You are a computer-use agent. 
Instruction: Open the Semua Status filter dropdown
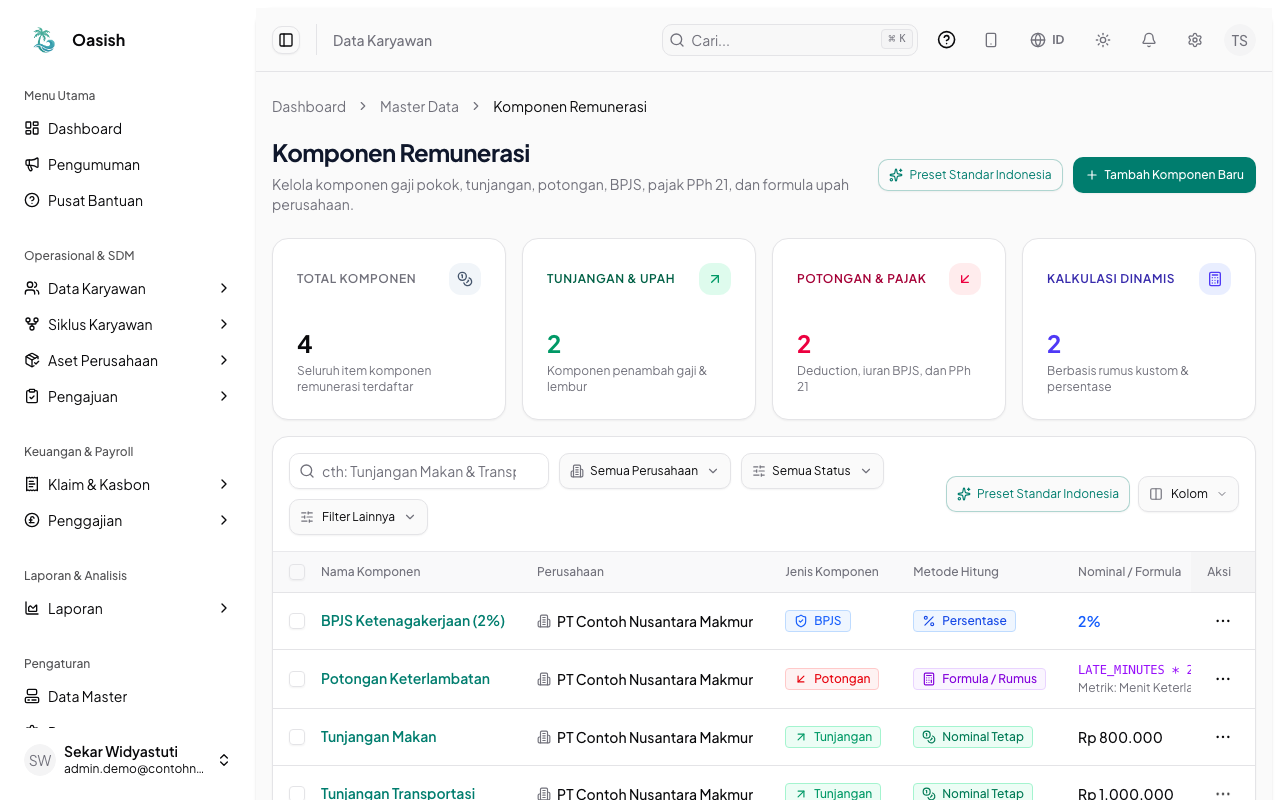[x=812, y=471]
